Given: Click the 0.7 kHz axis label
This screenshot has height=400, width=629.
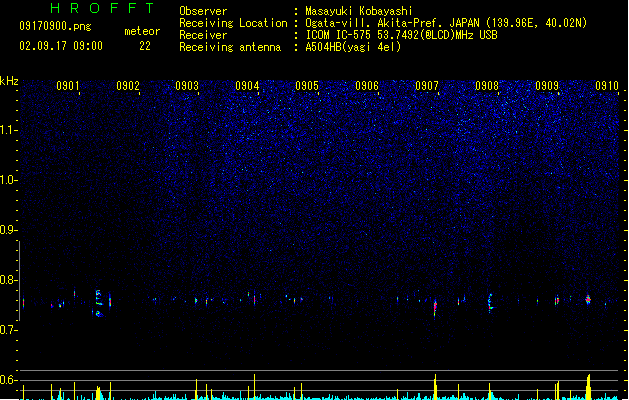Looking at the screenshot, I should pyautogui.click(x=8, y=330).
